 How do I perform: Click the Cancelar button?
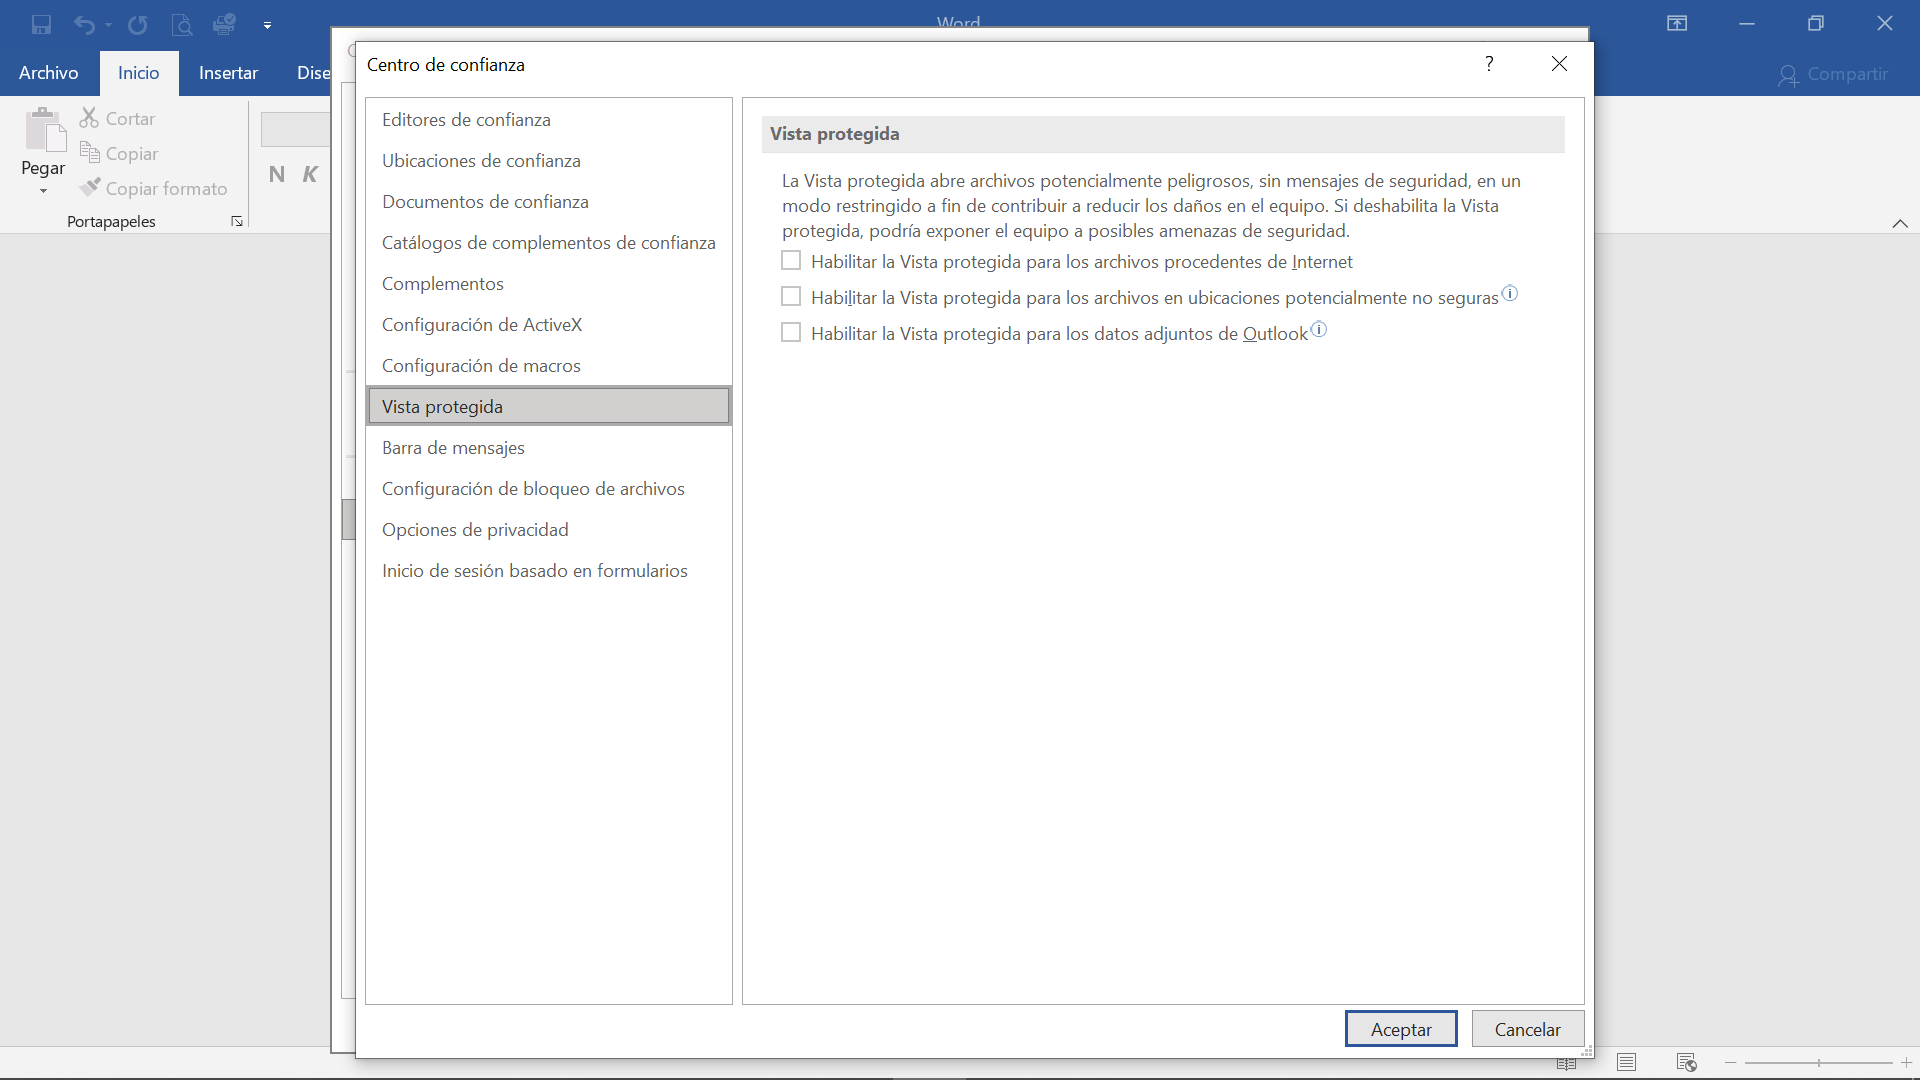tap(1527, 1029)
